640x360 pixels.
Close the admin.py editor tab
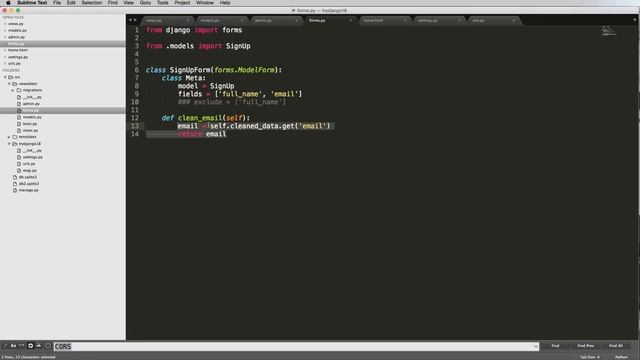(296, 20)
